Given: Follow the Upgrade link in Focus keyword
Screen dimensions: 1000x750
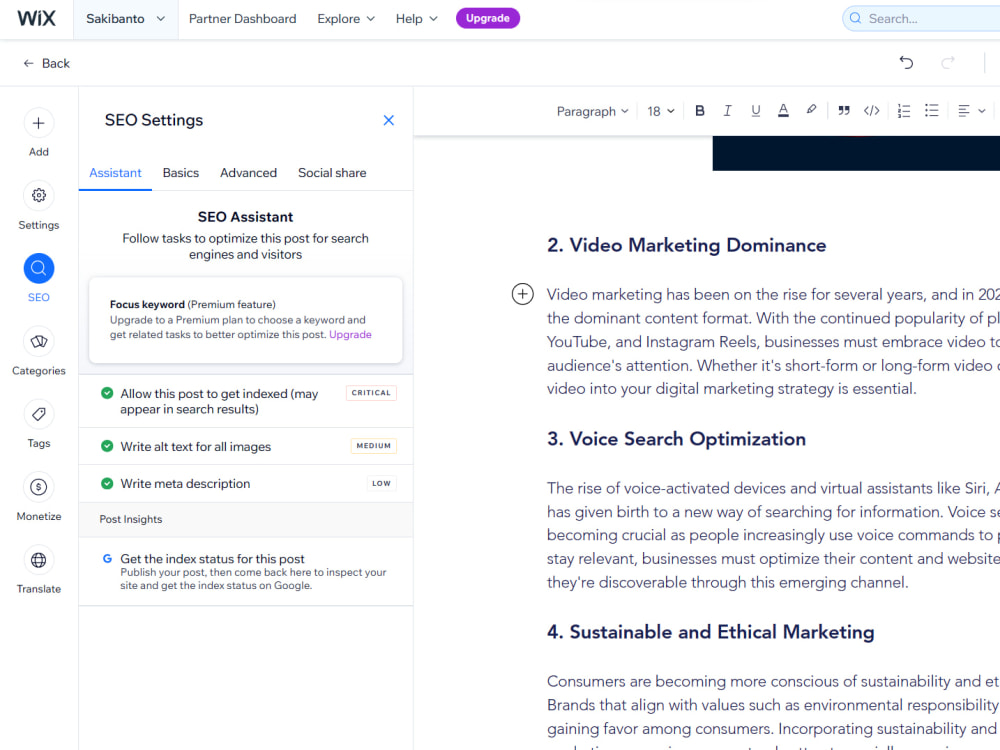Looking at the screenshot, I should [350, 335].
